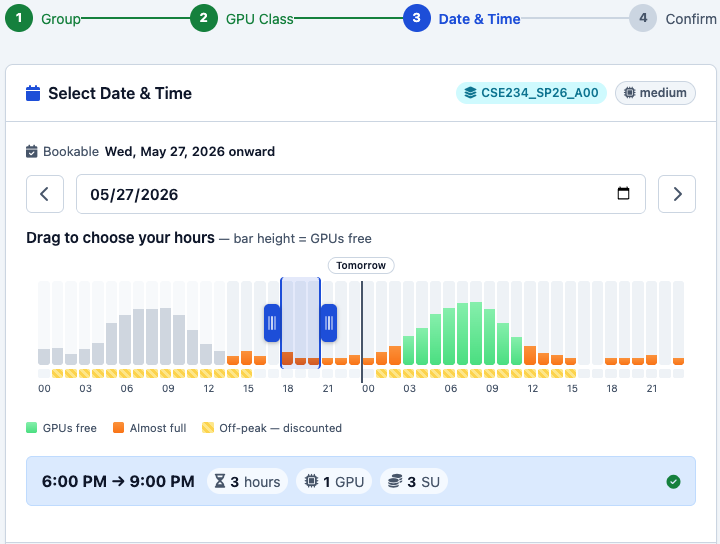Click the 'Almost full' legend label

(x=158, y=428)
